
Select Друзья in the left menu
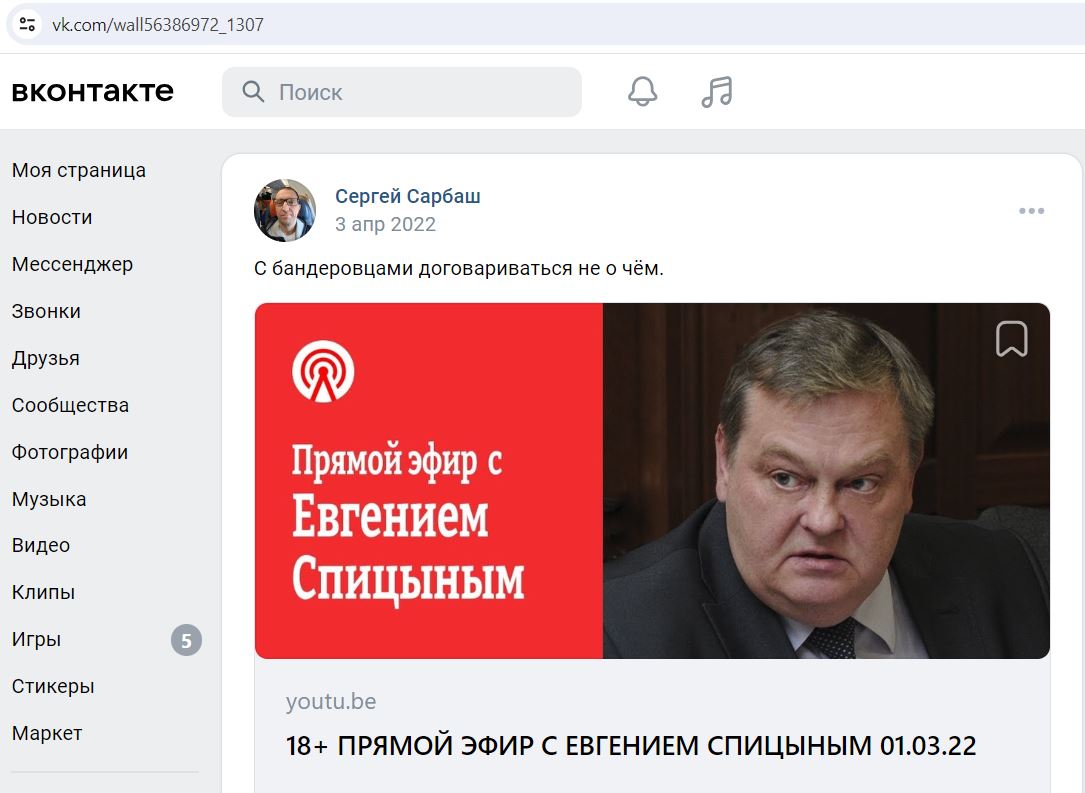point(46,358)
